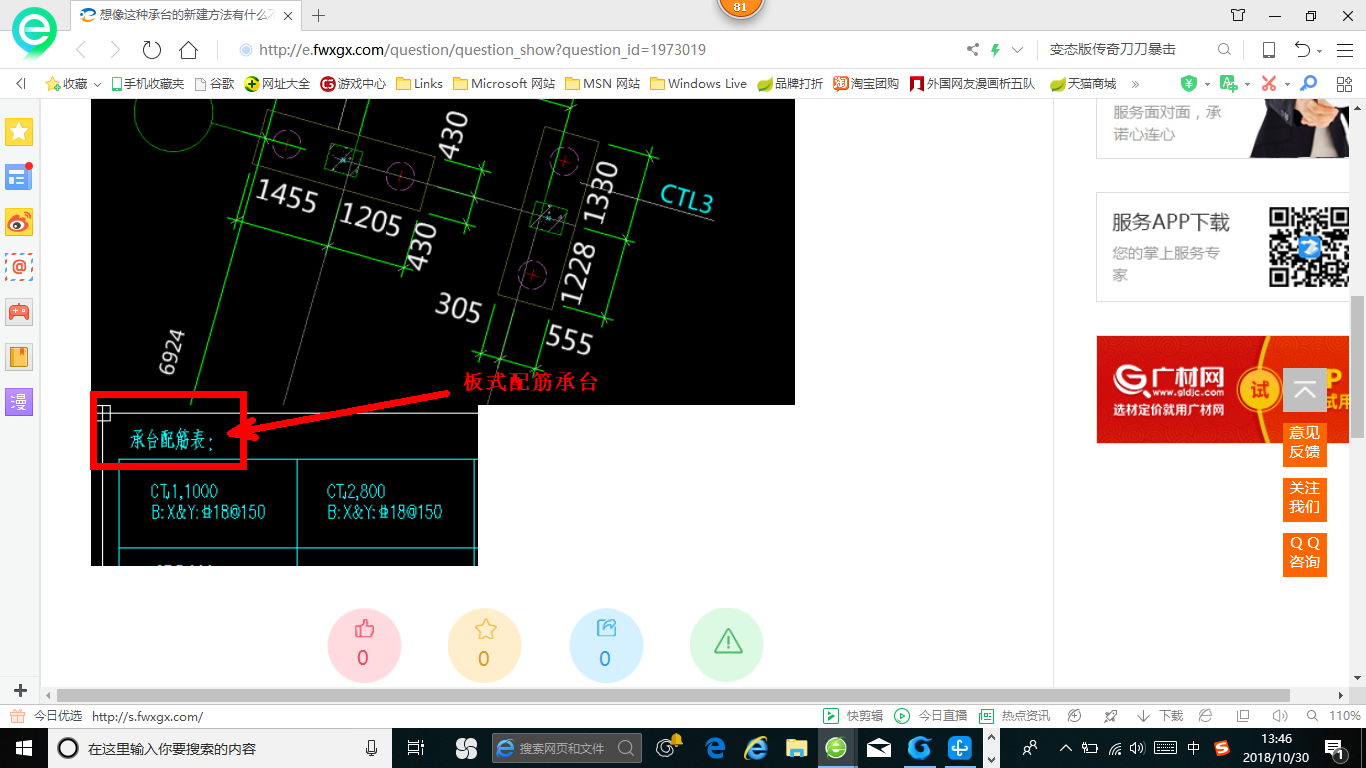Click the blue share count button
Viewport: 1366px width, 768px height.
pos(606,645)
